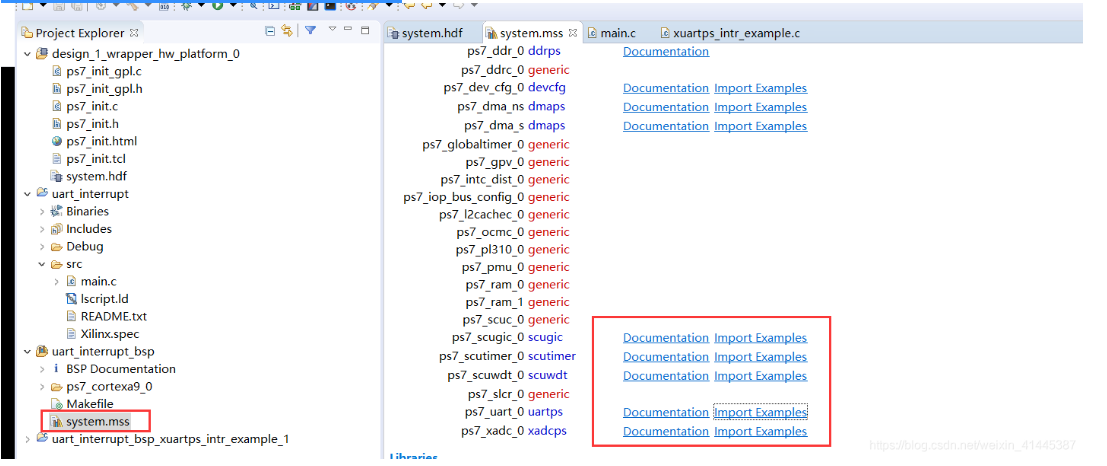Click the Binaries node icon
This screenshot has width=1107, height=466.
57,211
